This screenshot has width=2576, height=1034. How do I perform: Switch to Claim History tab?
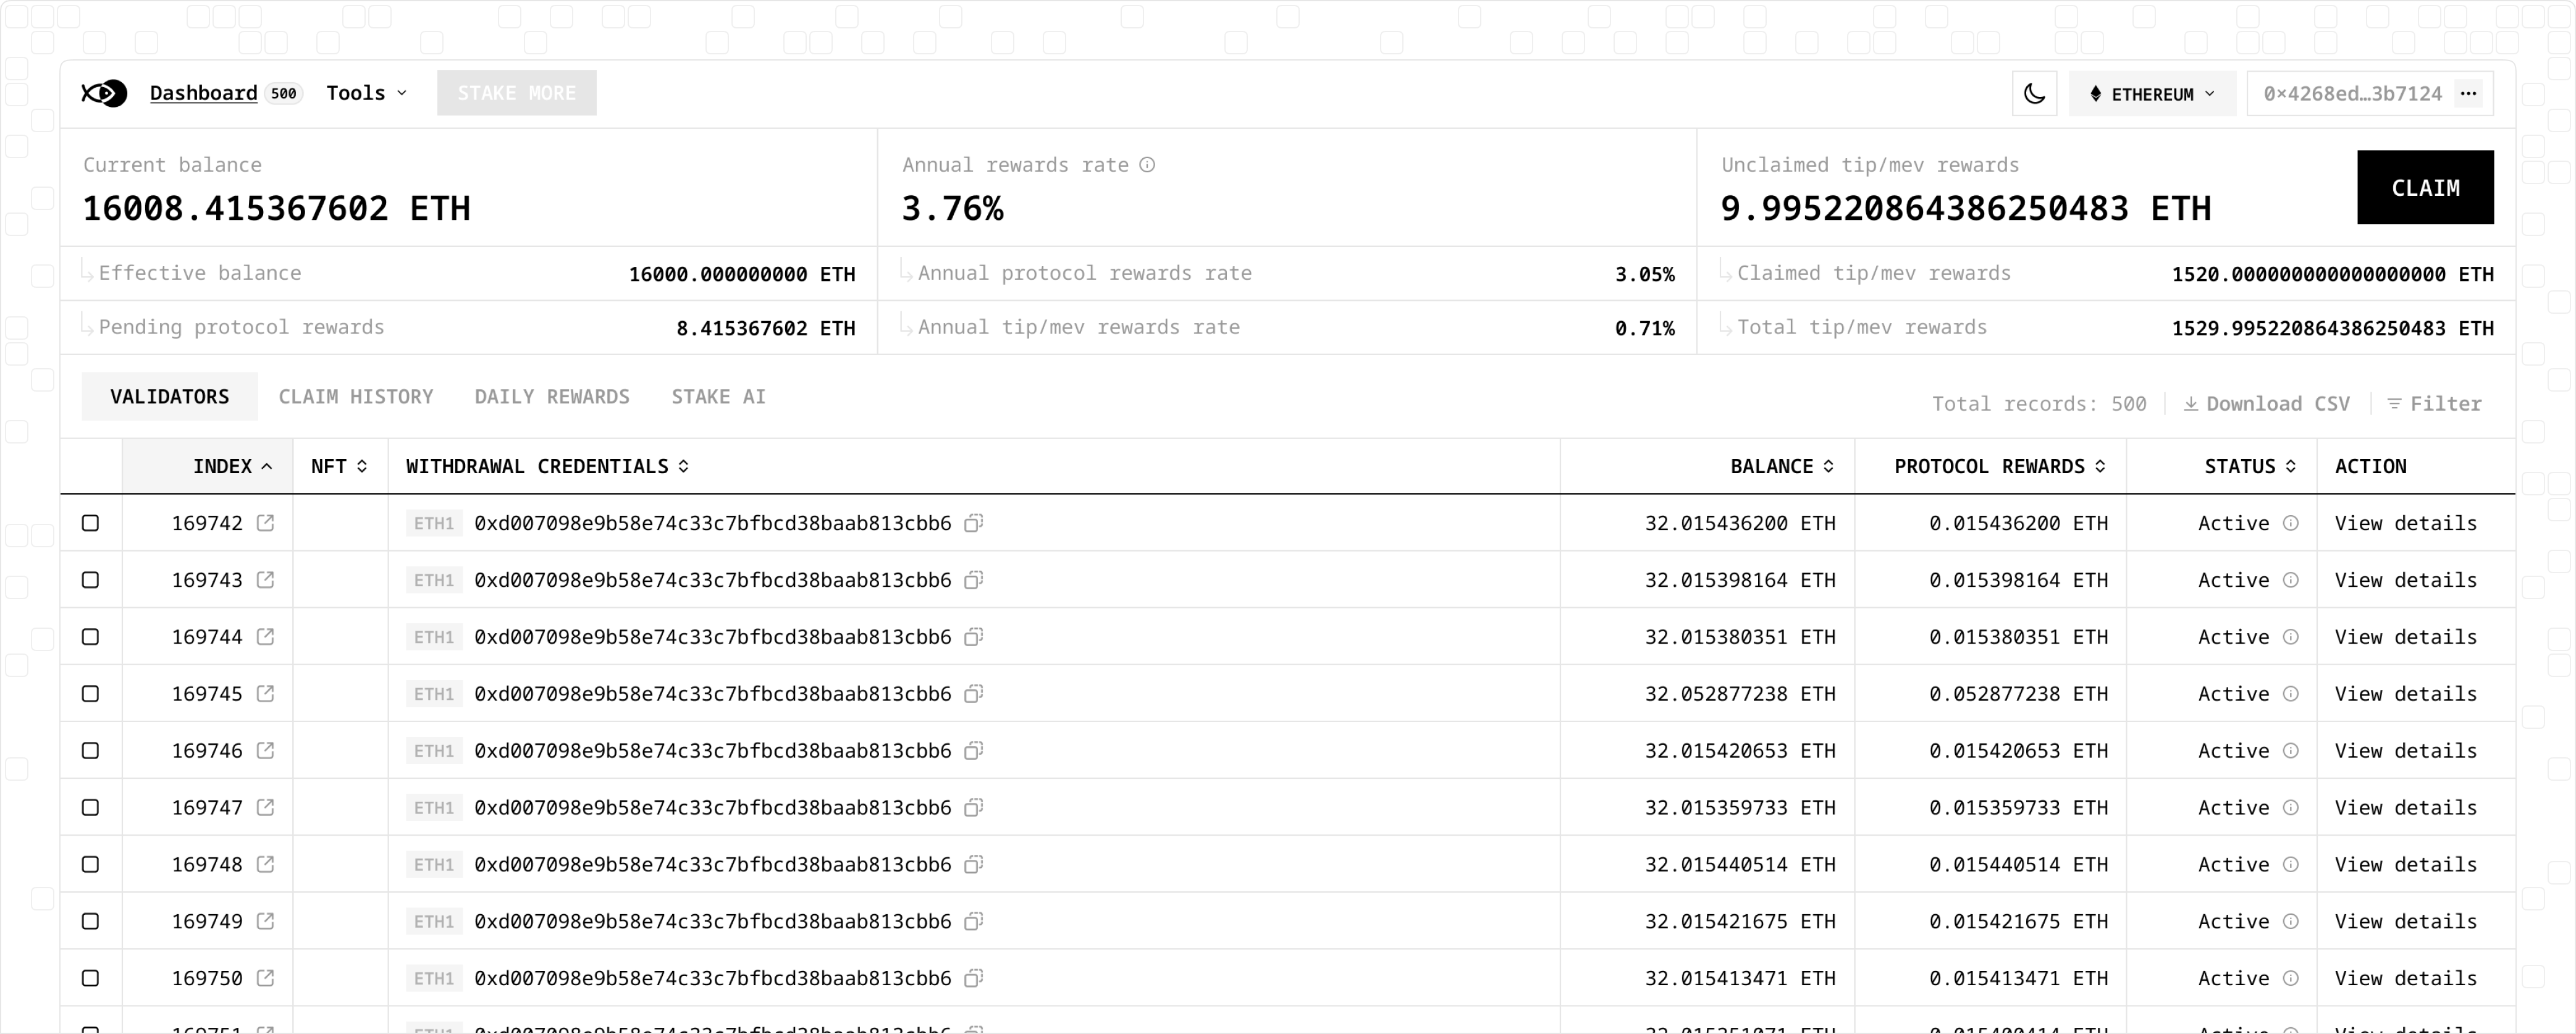tap(355, 397)
